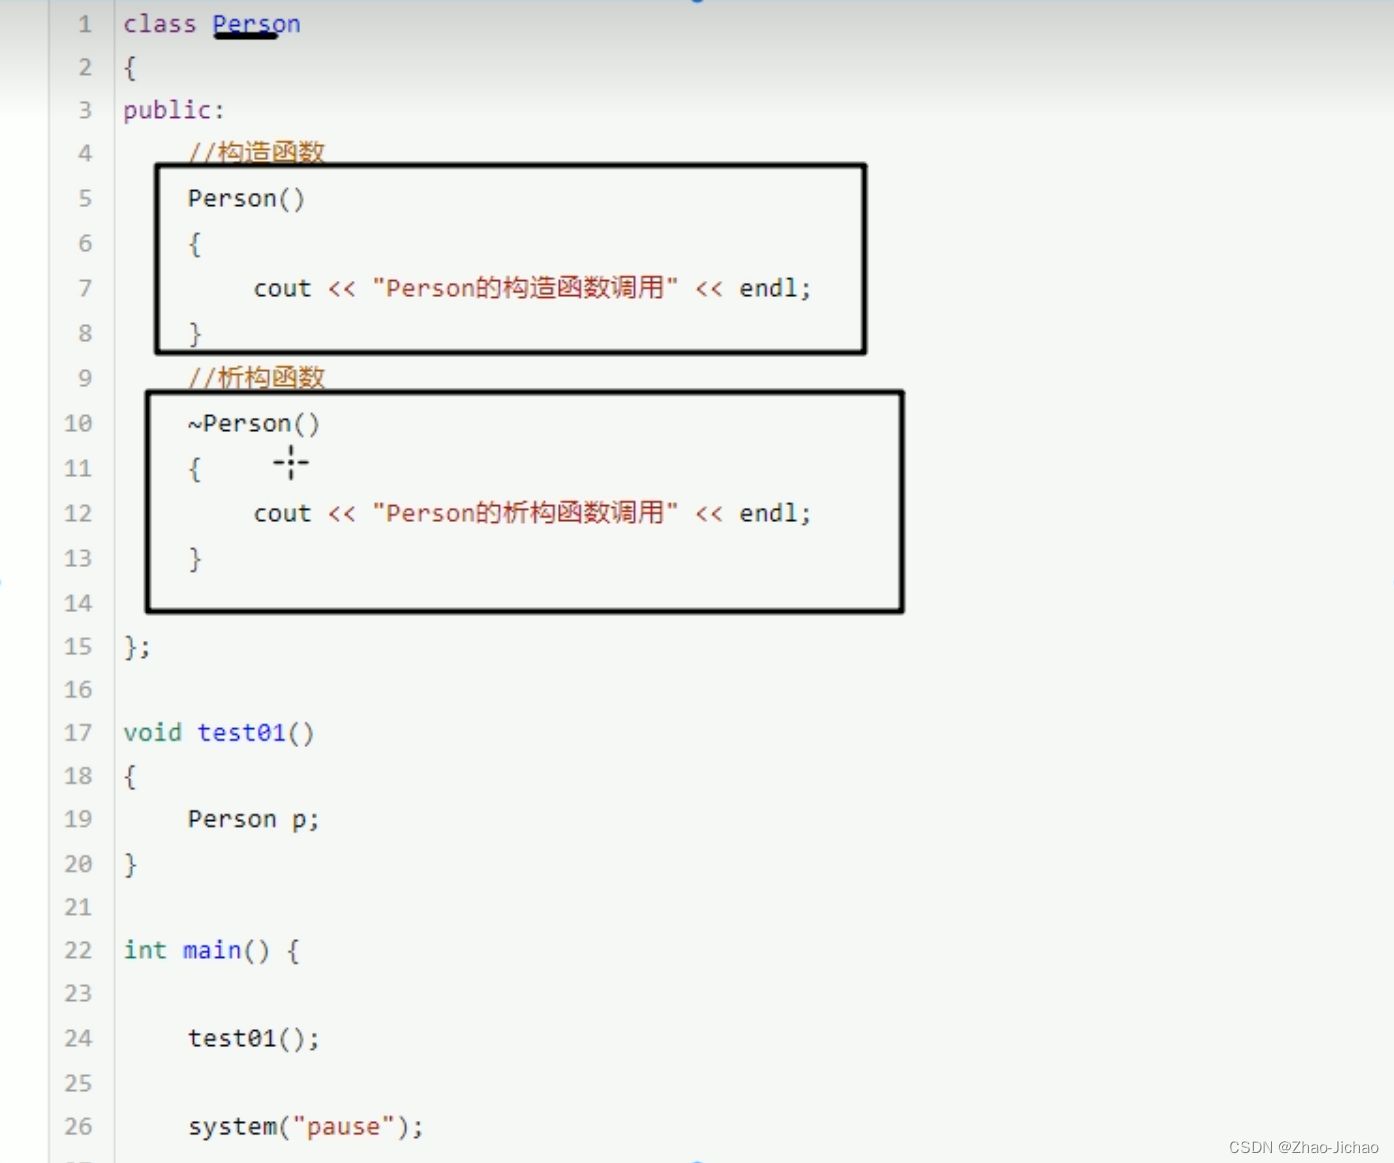Click line number 12

tap(78, 513)
